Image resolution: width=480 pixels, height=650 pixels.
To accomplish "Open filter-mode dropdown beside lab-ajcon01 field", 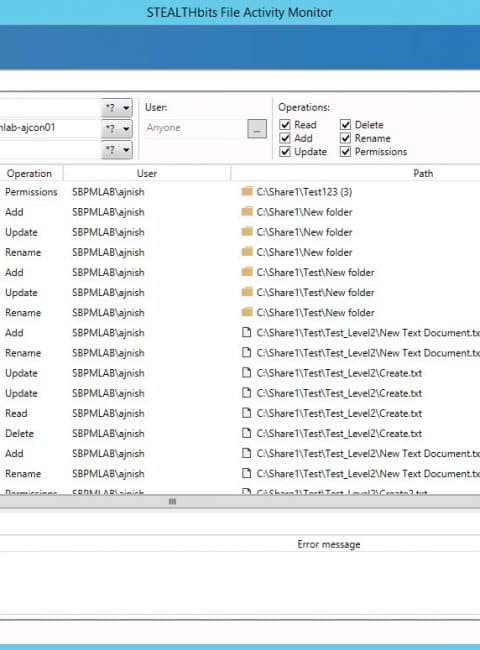I will tap(117, 129).
